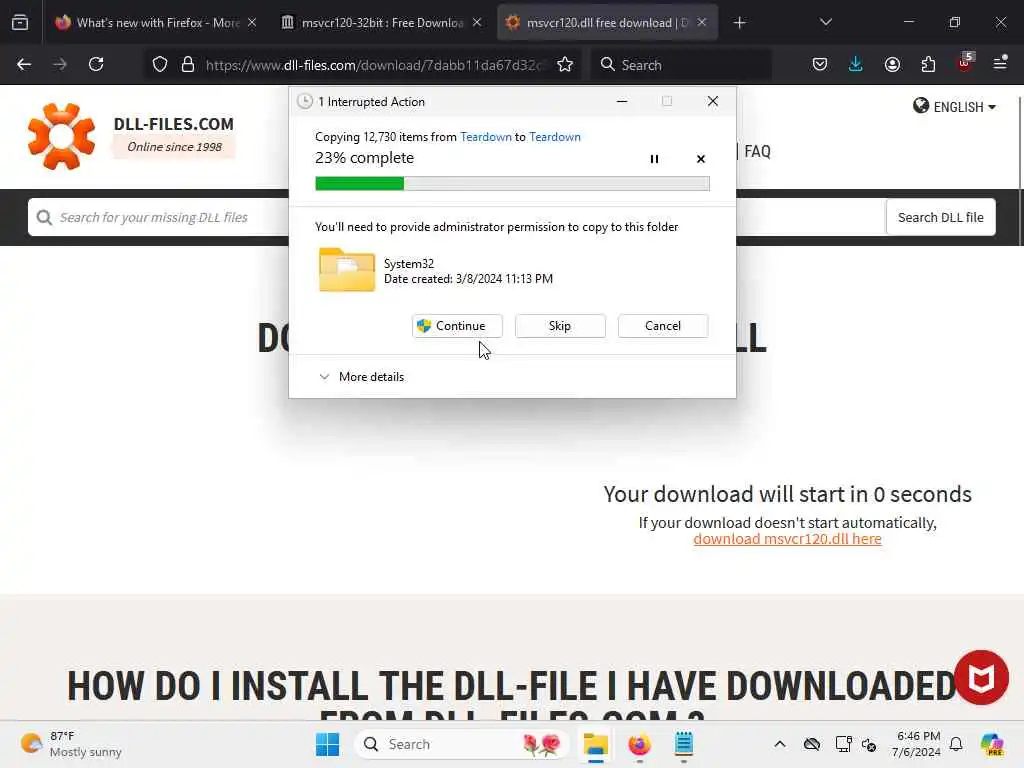Open weather widget 87°F Mostly sunny

pos(72,744)
